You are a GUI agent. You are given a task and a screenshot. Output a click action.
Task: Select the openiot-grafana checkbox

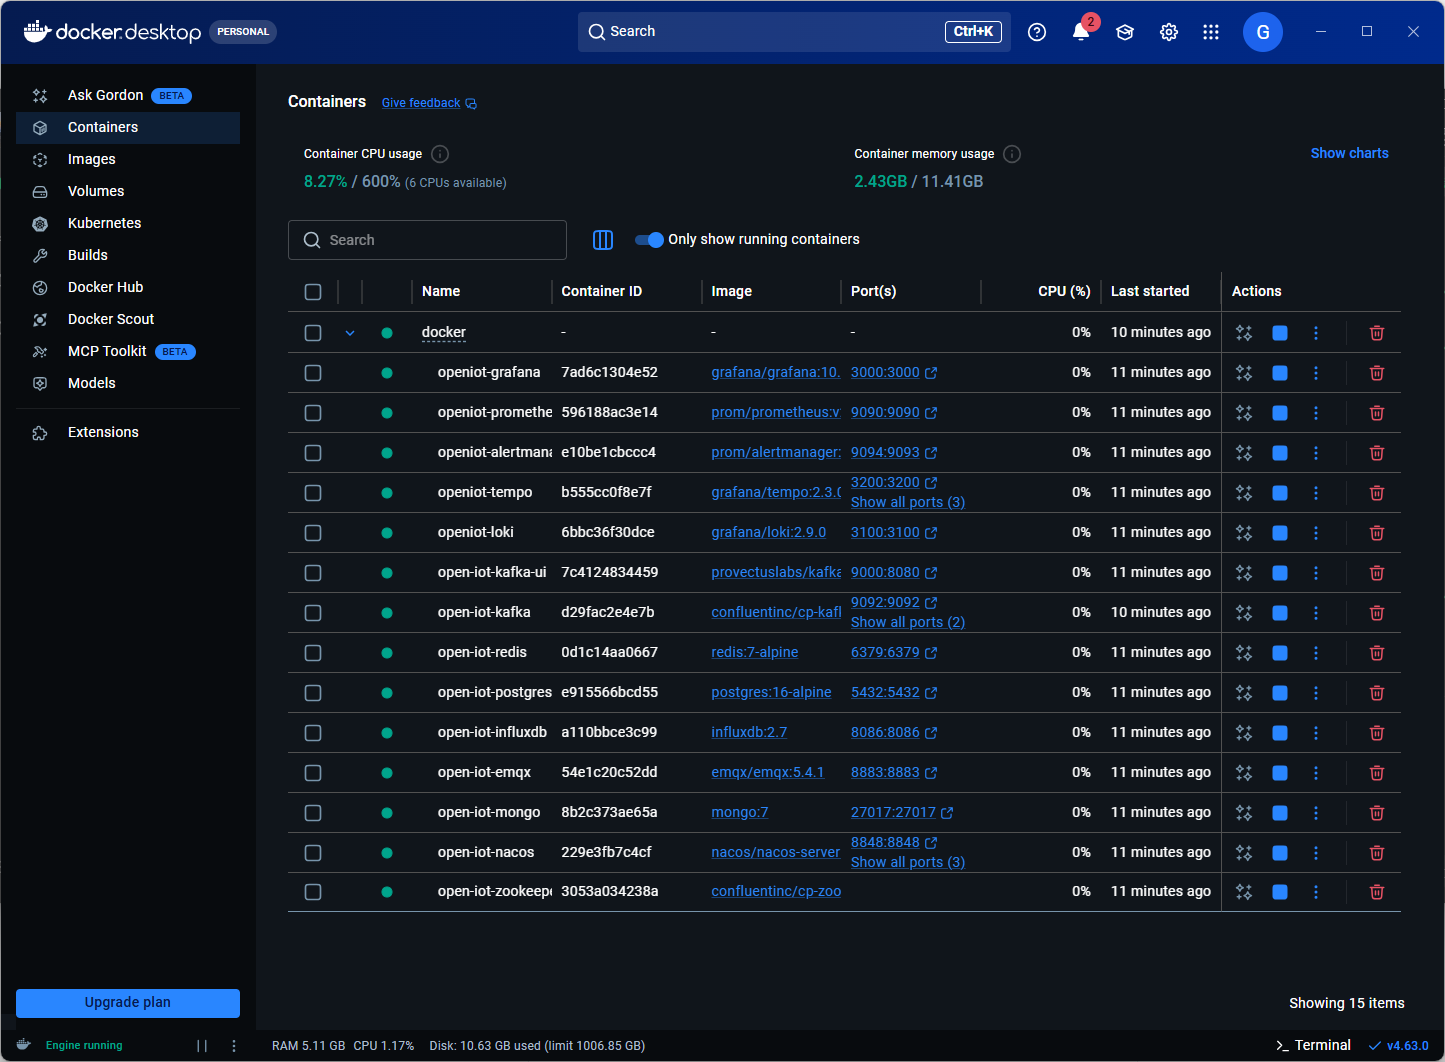coord(313,373)
